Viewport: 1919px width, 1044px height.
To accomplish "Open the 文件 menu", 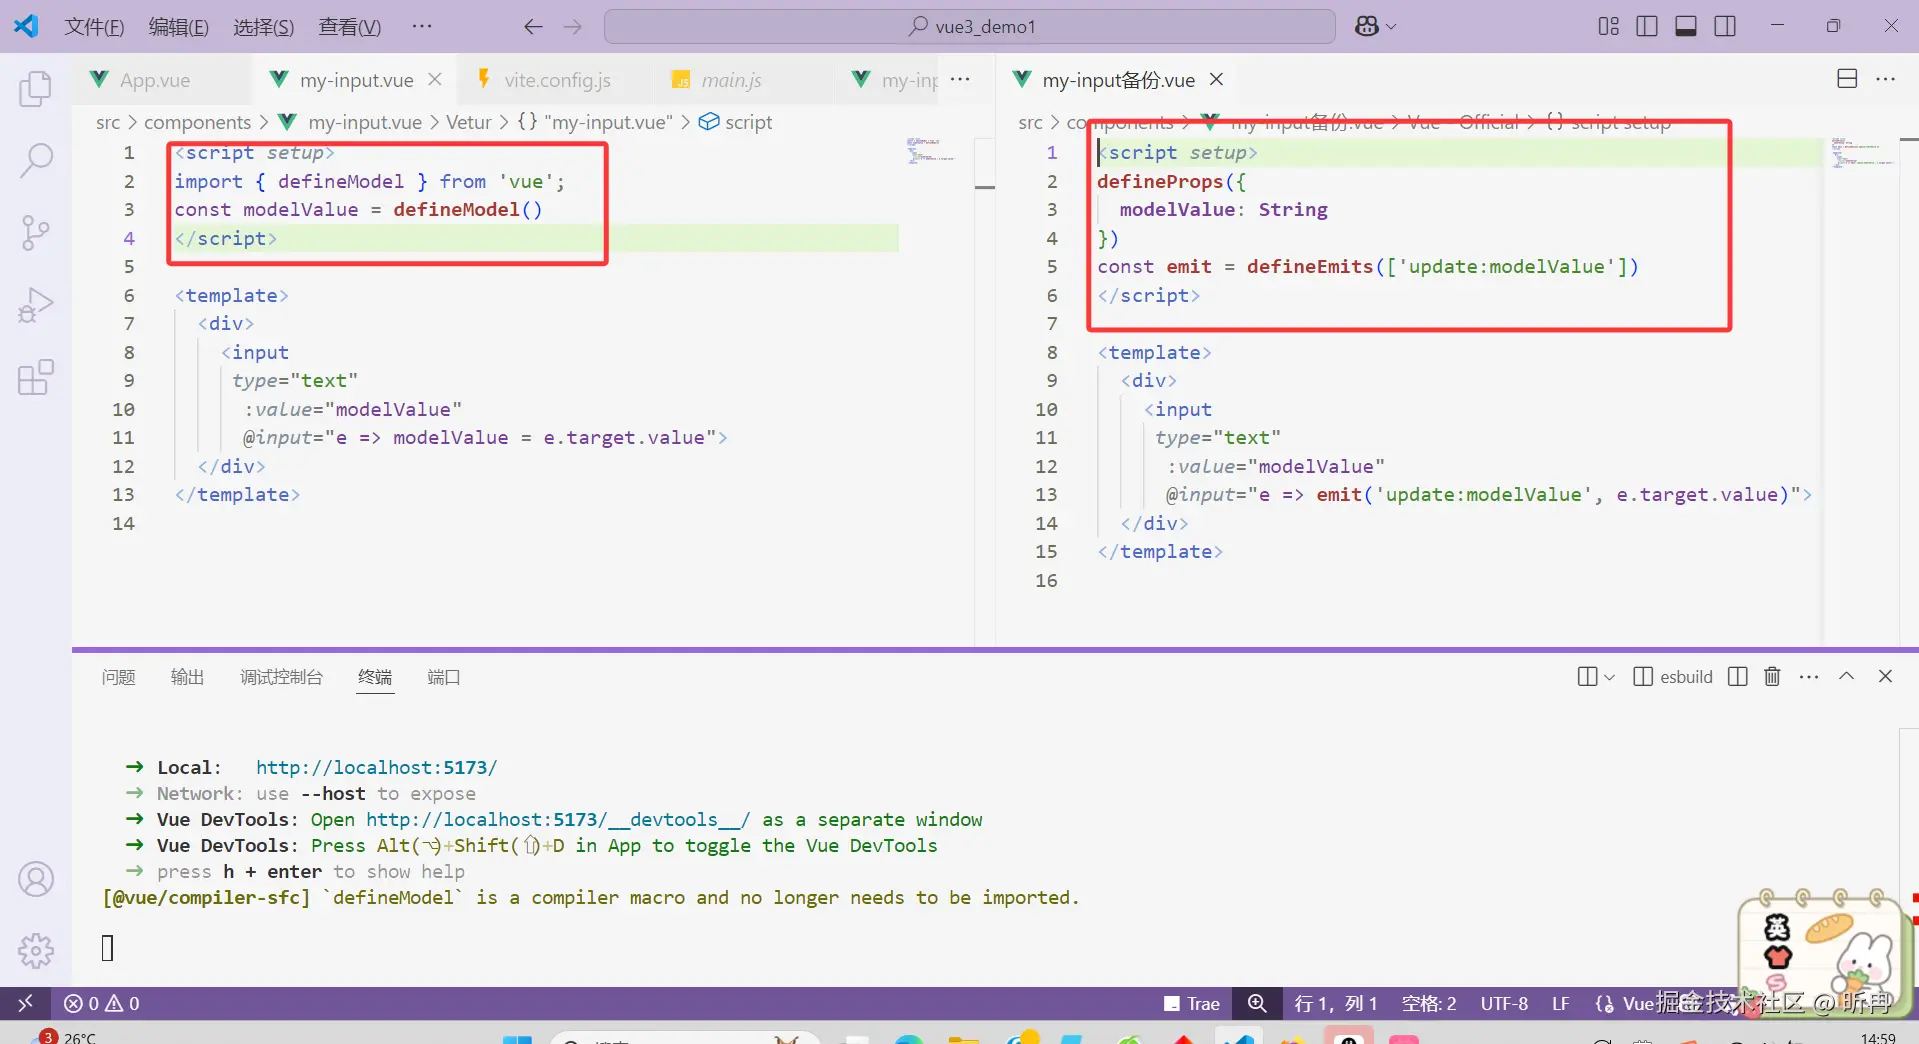I will coord(94,27).
